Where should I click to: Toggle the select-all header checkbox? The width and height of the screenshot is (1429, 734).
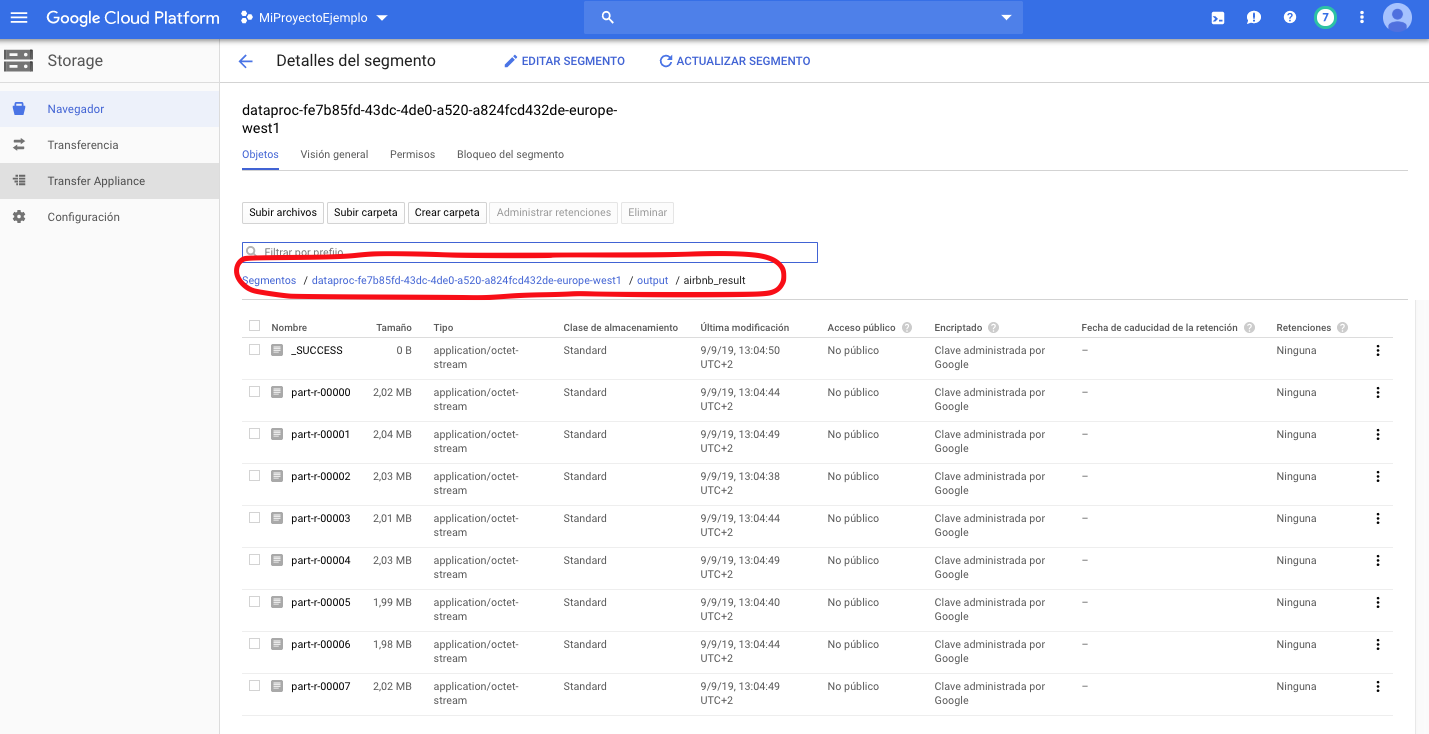pos(254,326)
